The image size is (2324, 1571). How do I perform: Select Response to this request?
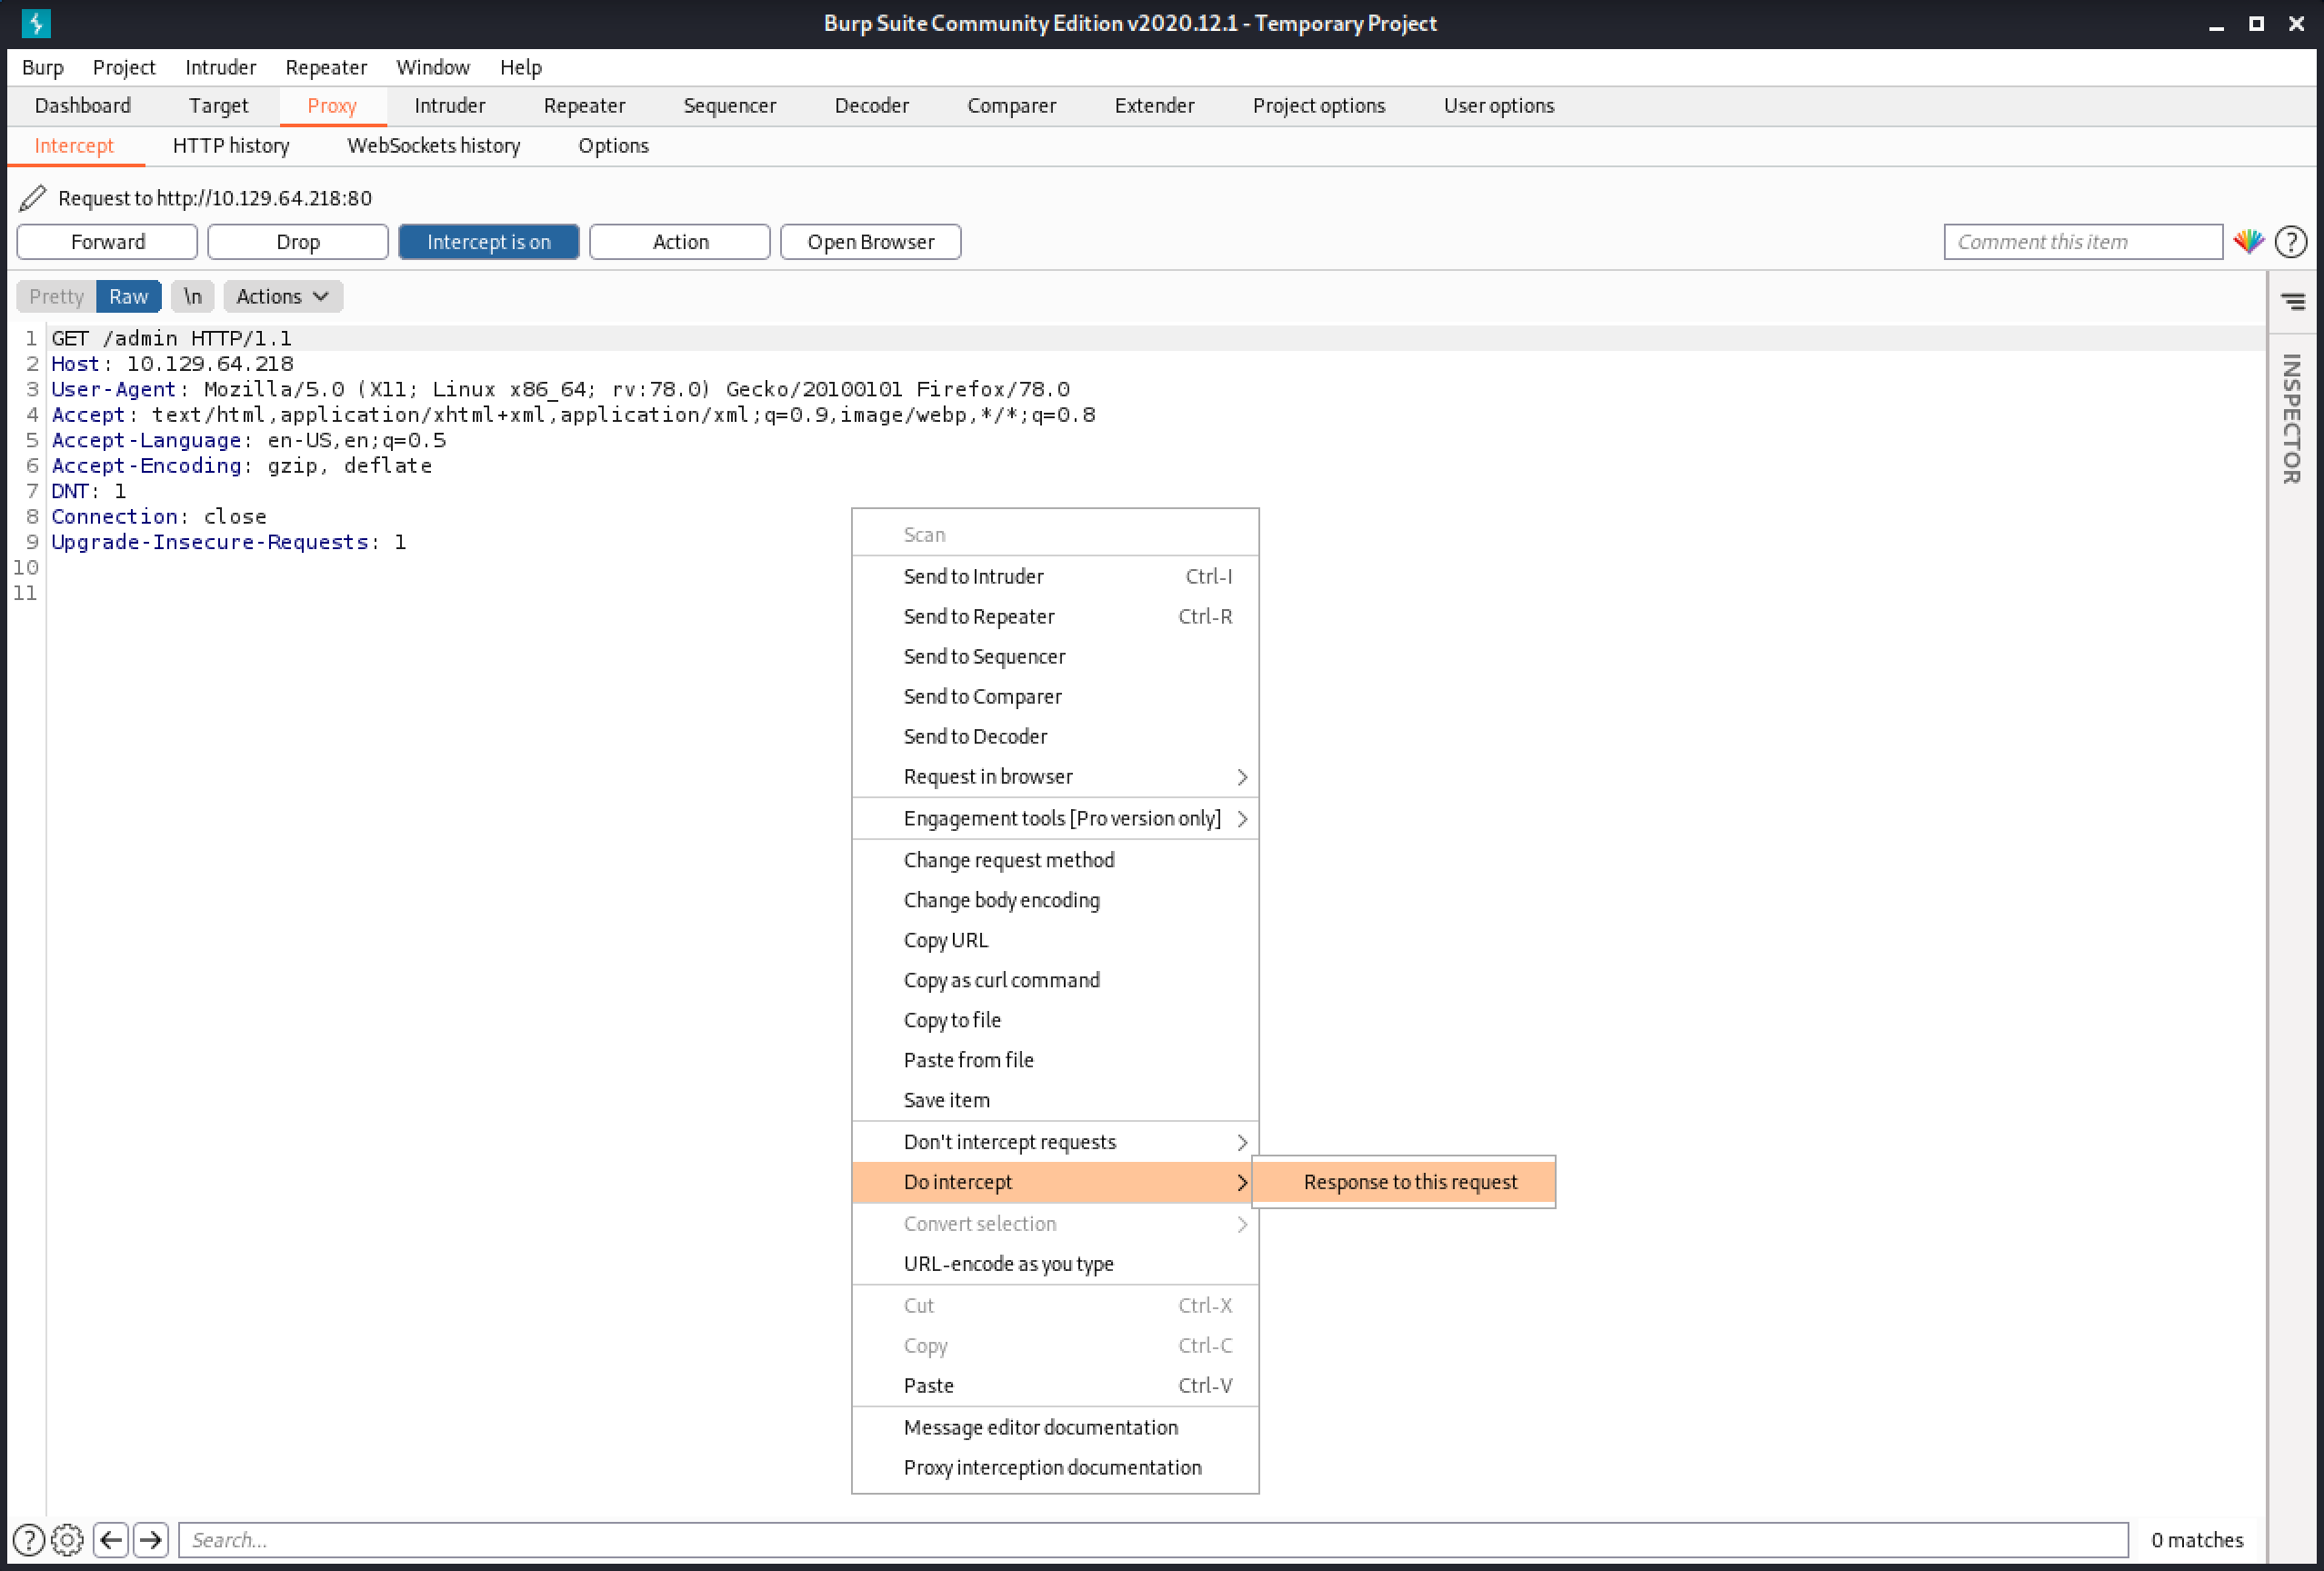point(1403,1182)
